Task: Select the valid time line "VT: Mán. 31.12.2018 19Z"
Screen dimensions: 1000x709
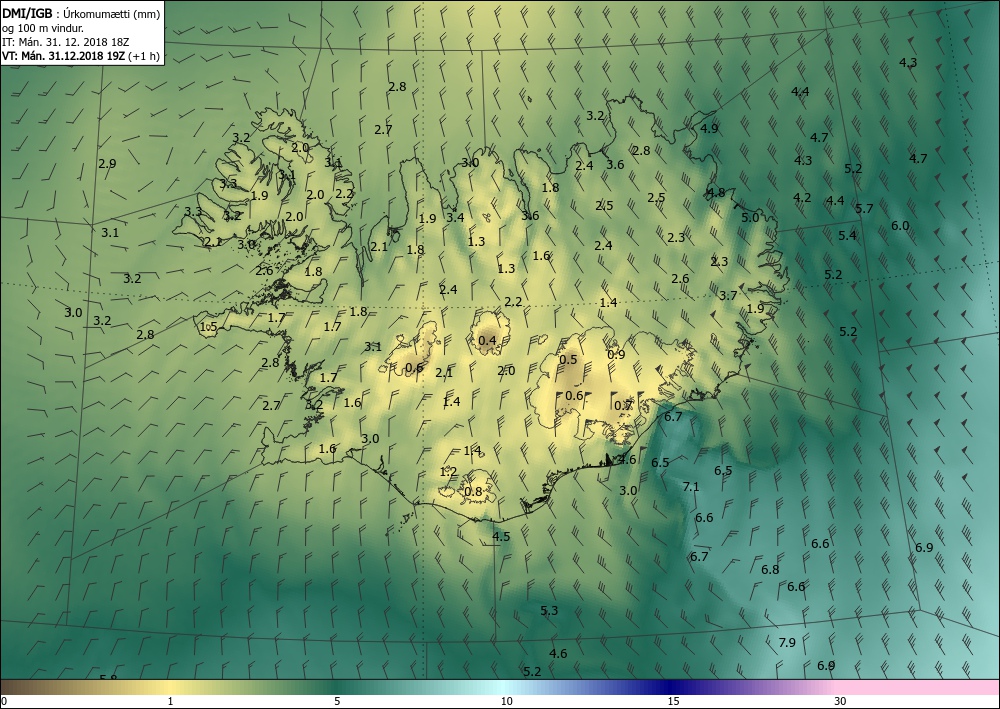Action: point(64,56)
